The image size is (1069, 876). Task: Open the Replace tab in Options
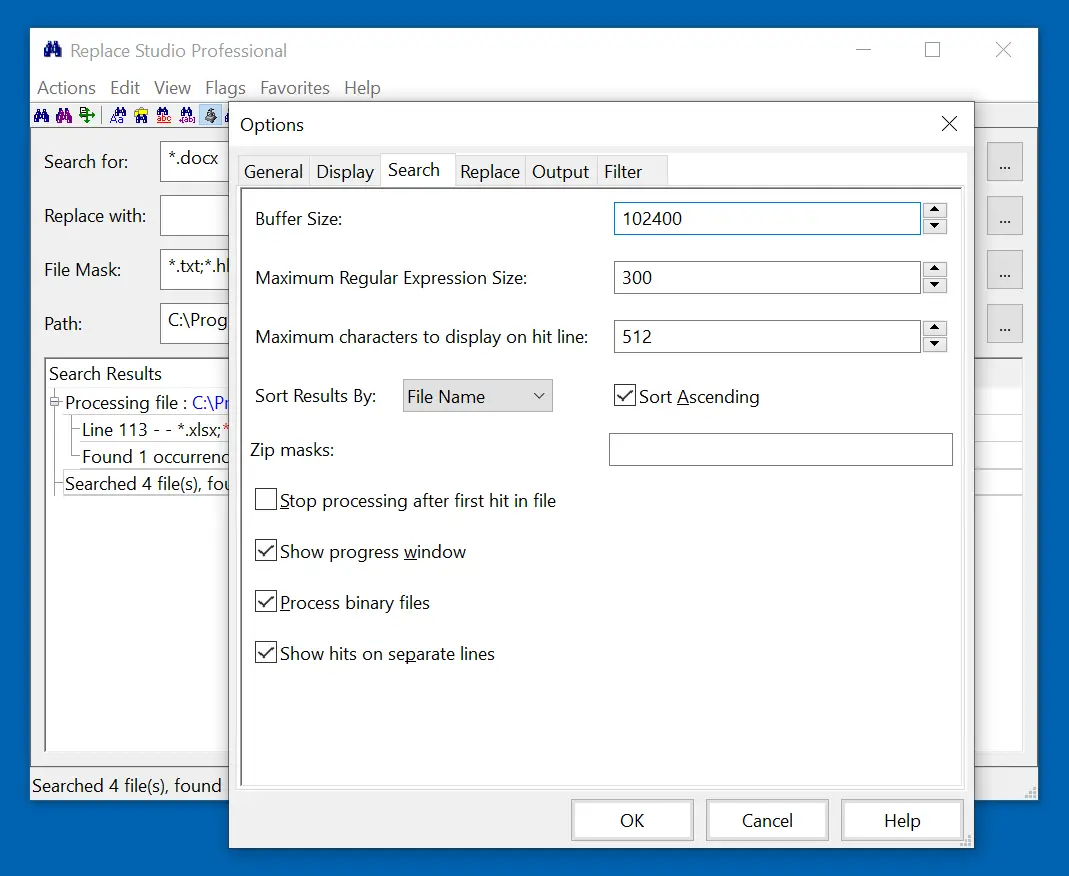pos(490,172)
